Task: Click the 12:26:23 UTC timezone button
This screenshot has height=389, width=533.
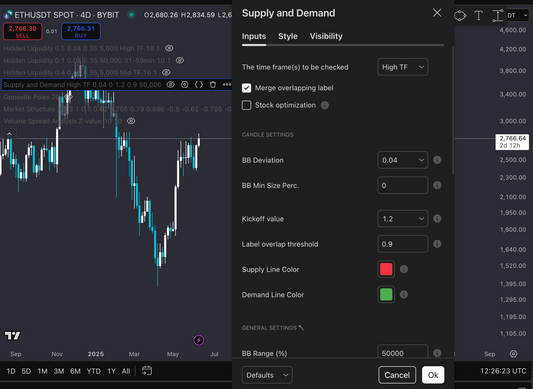Action: coord(503,371)
